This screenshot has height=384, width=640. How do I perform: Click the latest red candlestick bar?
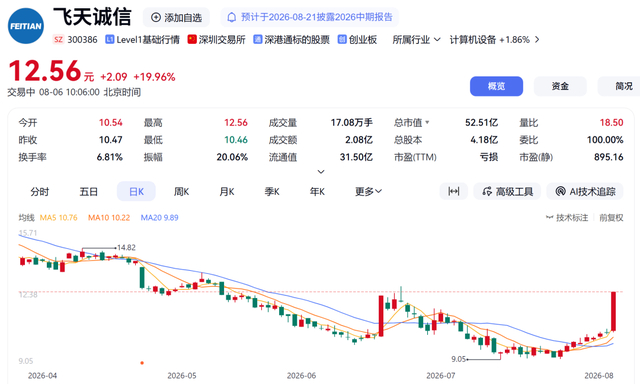[613, 311]
